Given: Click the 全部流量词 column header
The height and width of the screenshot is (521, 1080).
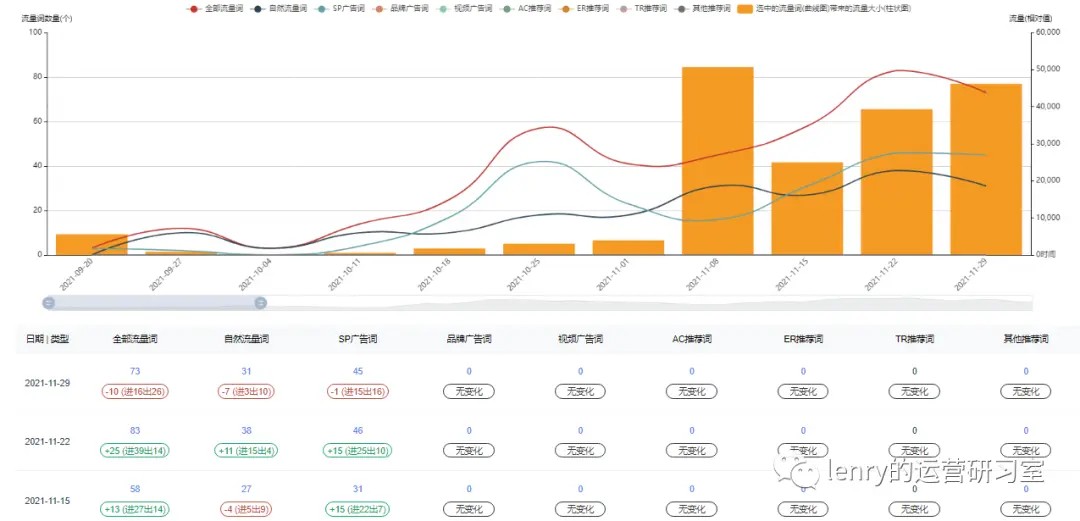Looking at the screenshot, I should tap(135, 339).
